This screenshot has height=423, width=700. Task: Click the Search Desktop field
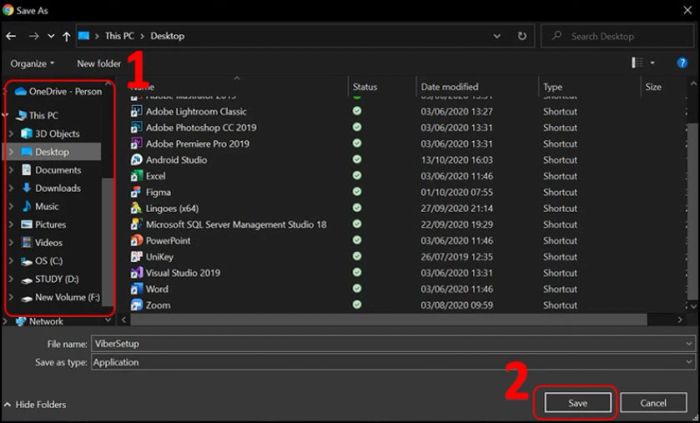(x=617, y=36)
